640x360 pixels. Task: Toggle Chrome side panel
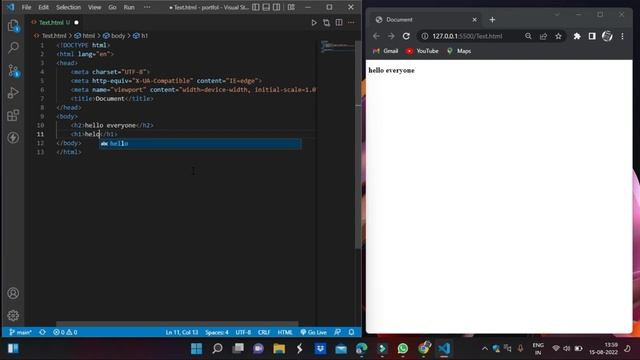pos(592,36)
